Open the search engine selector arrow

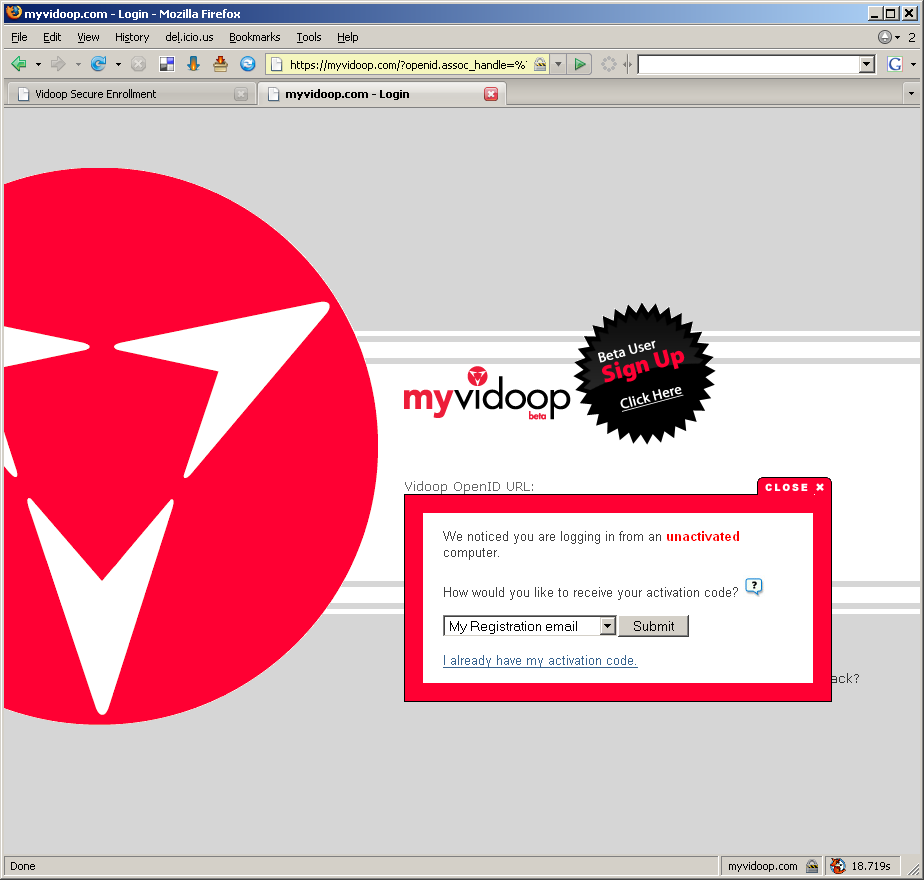[913, 64]
